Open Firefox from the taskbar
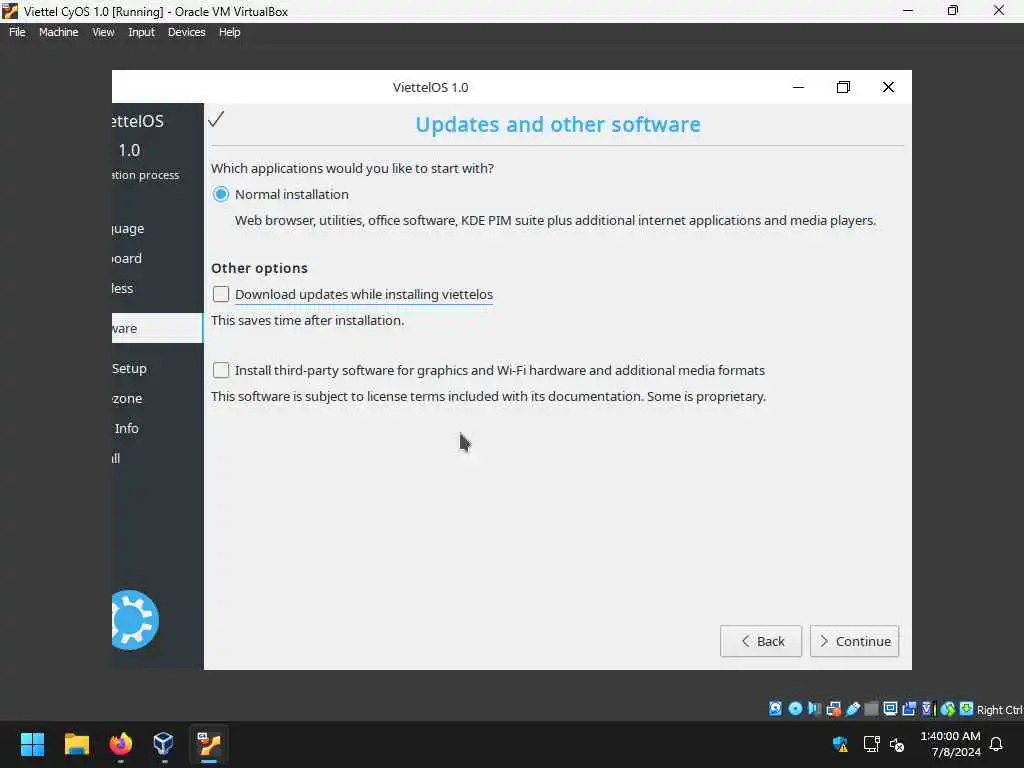This screenshot has height=768, width=1024. pyautogui.click(x=120, y=744)
